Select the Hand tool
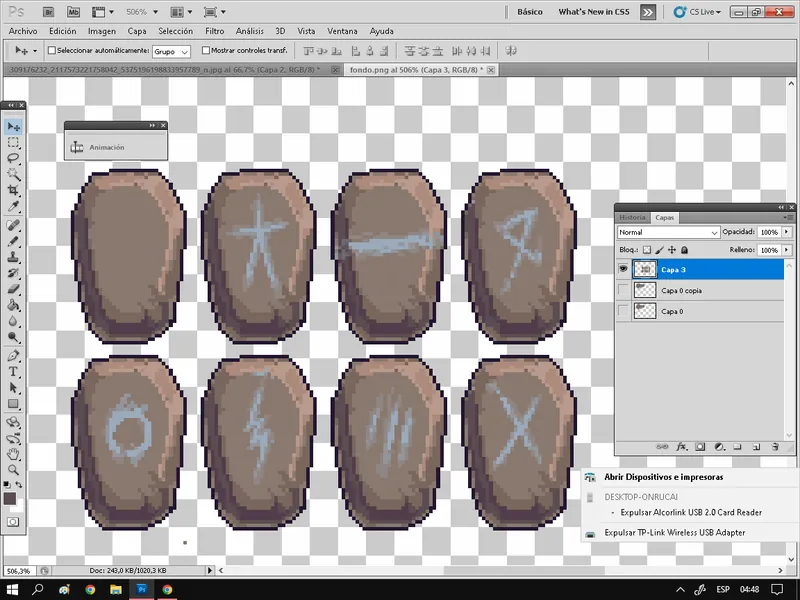 pyautogui.click(x=13, y=455)
